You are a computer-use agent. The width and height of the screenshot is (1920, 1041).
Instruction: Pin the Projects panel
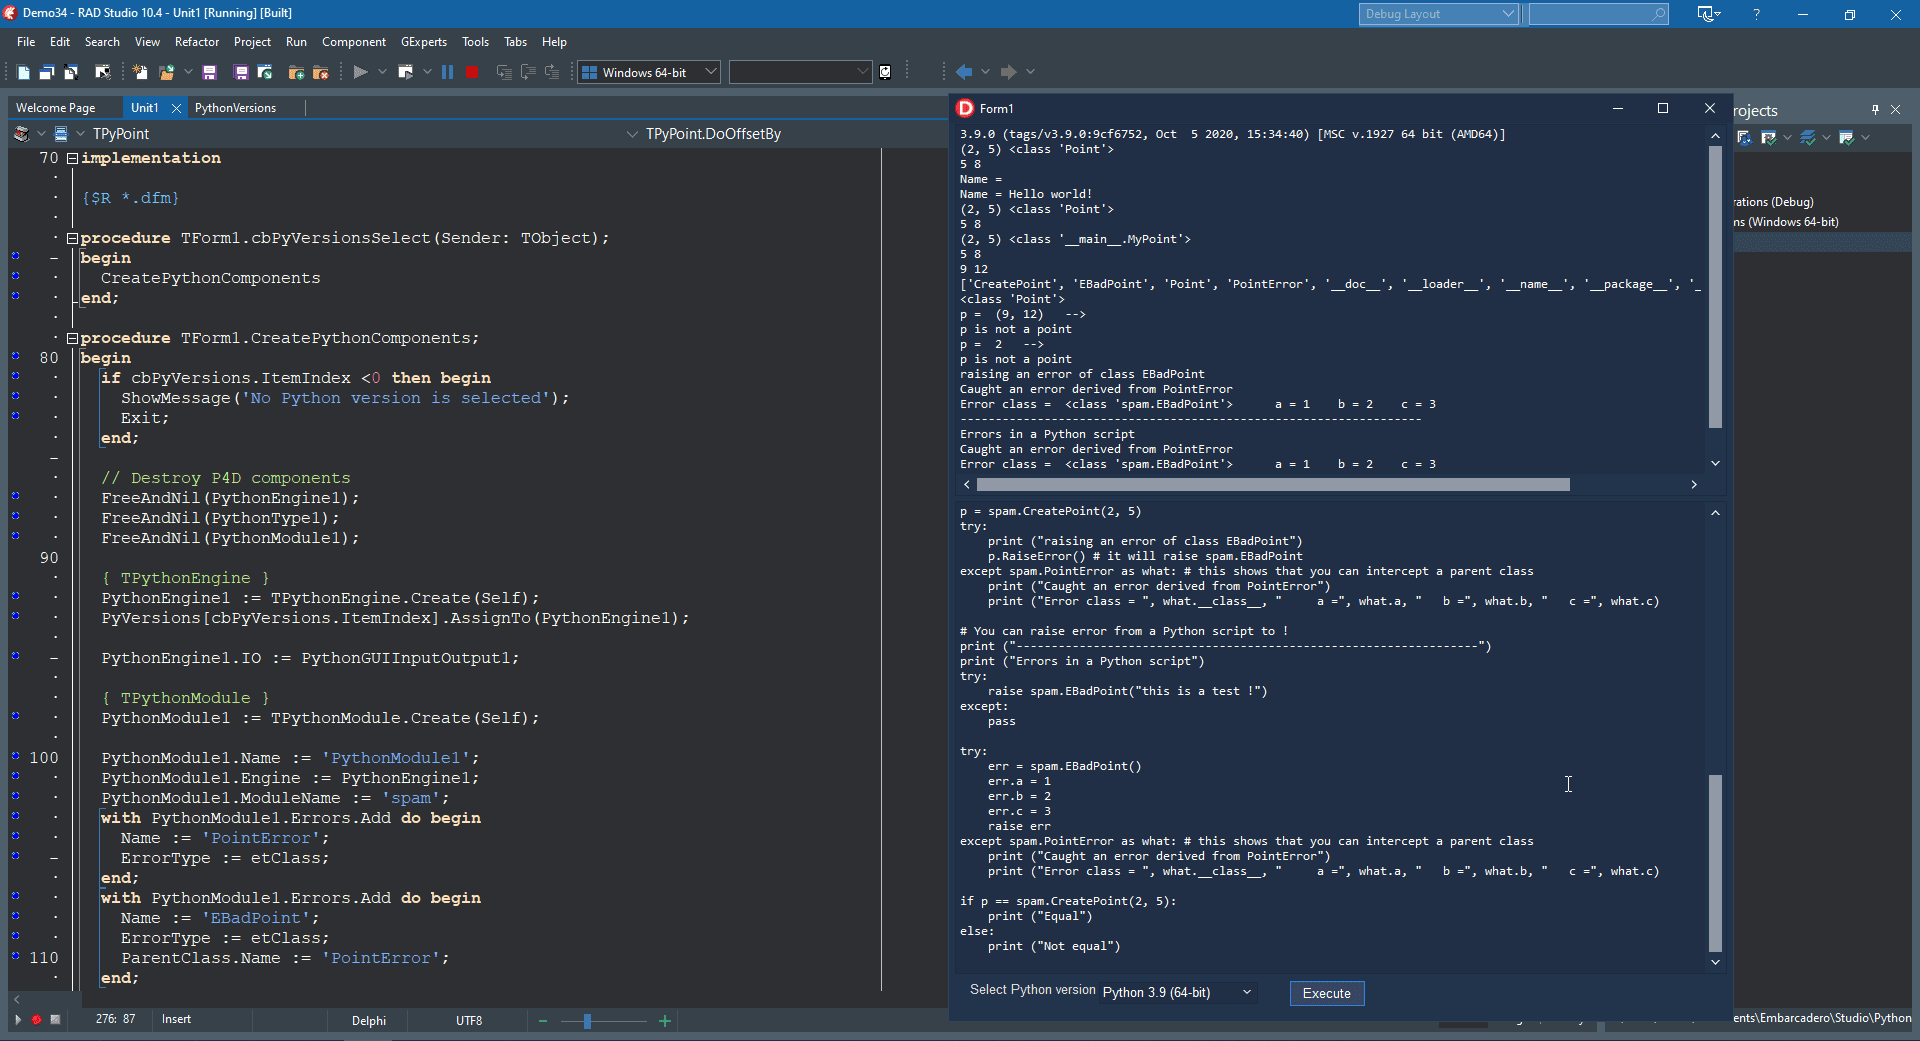point(1875,109)
